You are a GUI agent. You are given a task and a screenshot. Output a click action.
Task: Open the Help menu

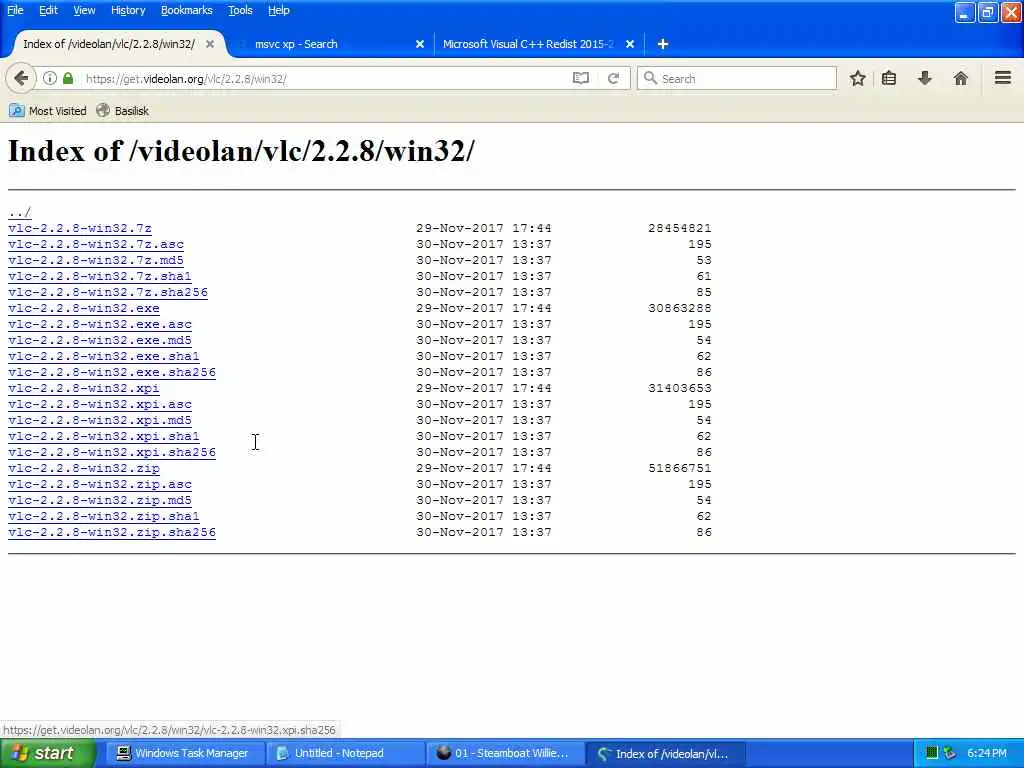(279, 10)
